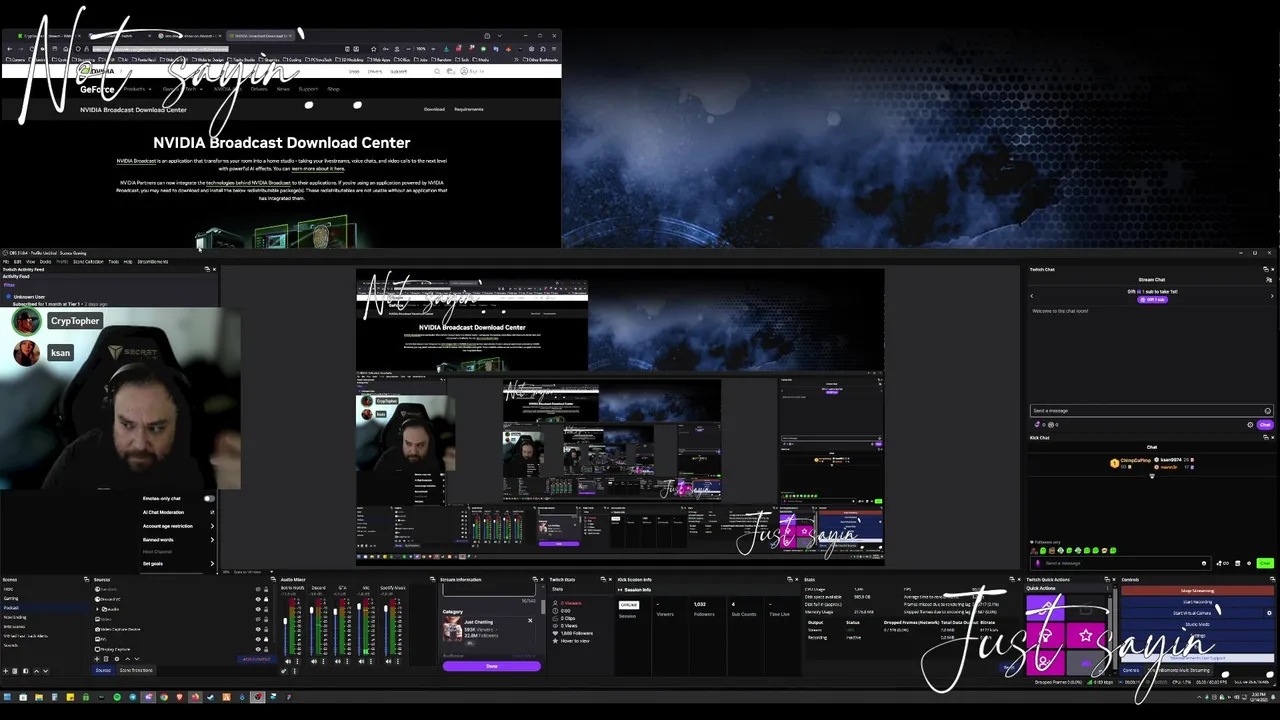Click purple Done button in Stream Information
This screenshot has width=1280, height=720.
[491, 666]
